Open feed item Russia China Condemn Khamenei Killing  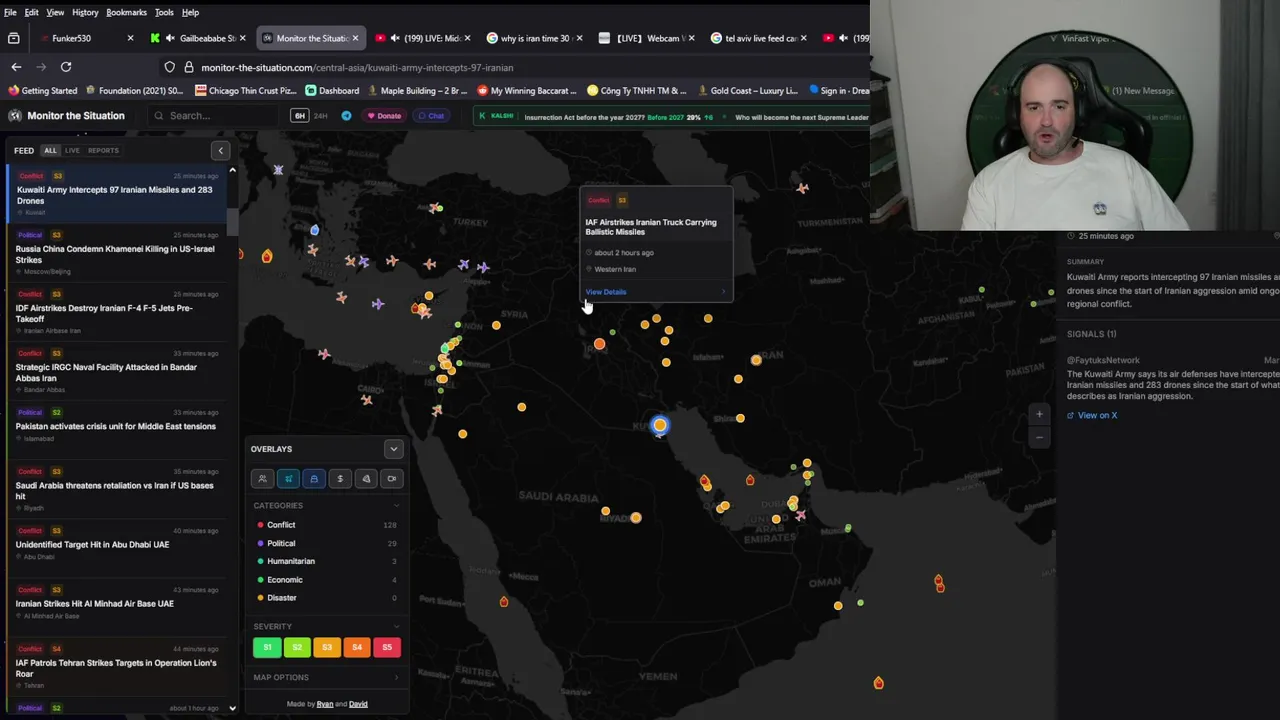pos(116,254)
